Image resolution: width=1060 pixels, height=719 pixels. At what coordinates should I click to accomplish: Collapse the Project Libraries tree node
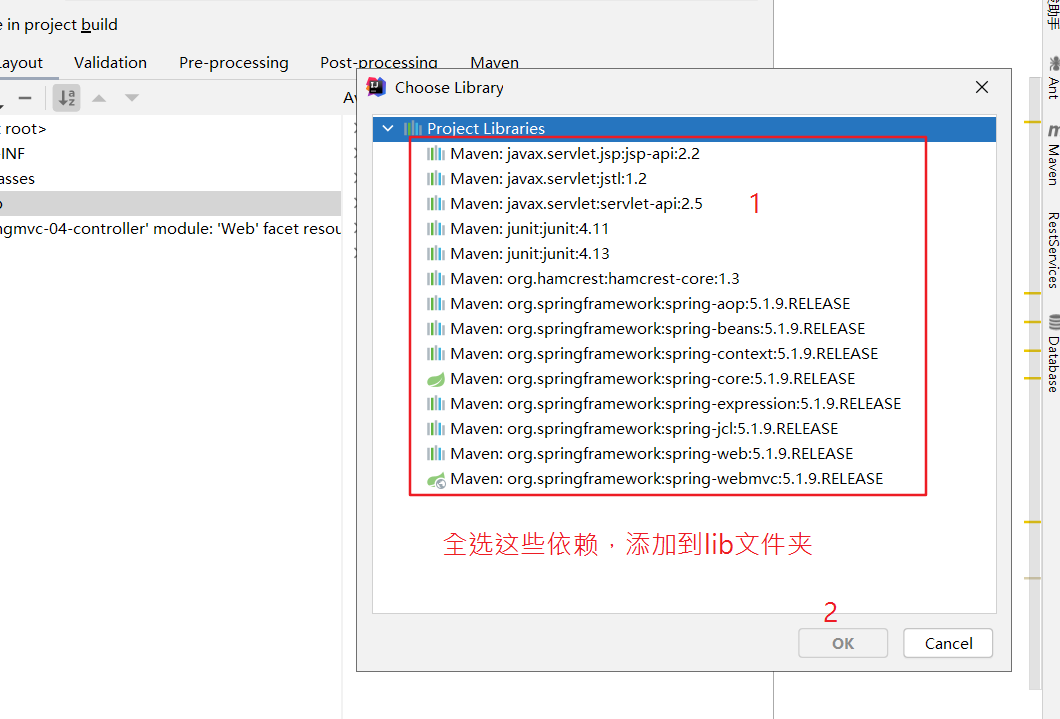pyautogui.click(x=388, y=128)
